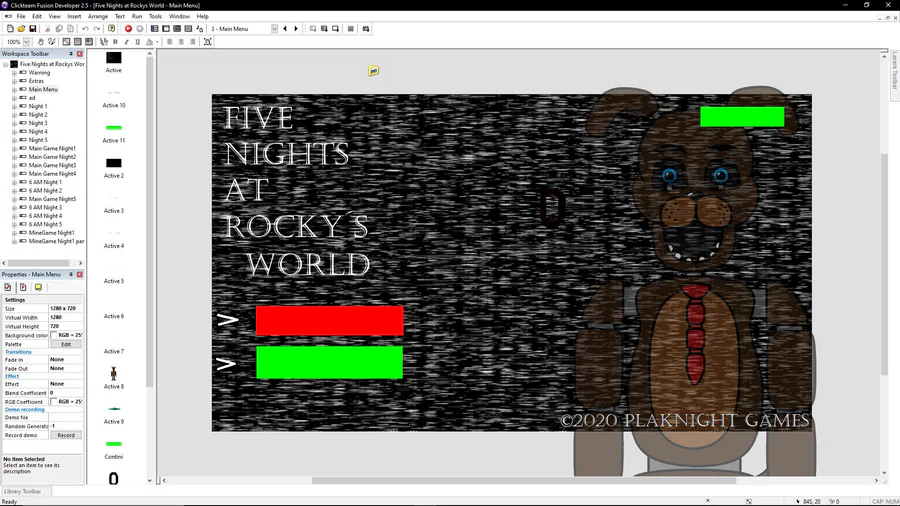Viewport: 900px width, 506px height.
Task: Click the New application icon
Action: tap(10, 29)
